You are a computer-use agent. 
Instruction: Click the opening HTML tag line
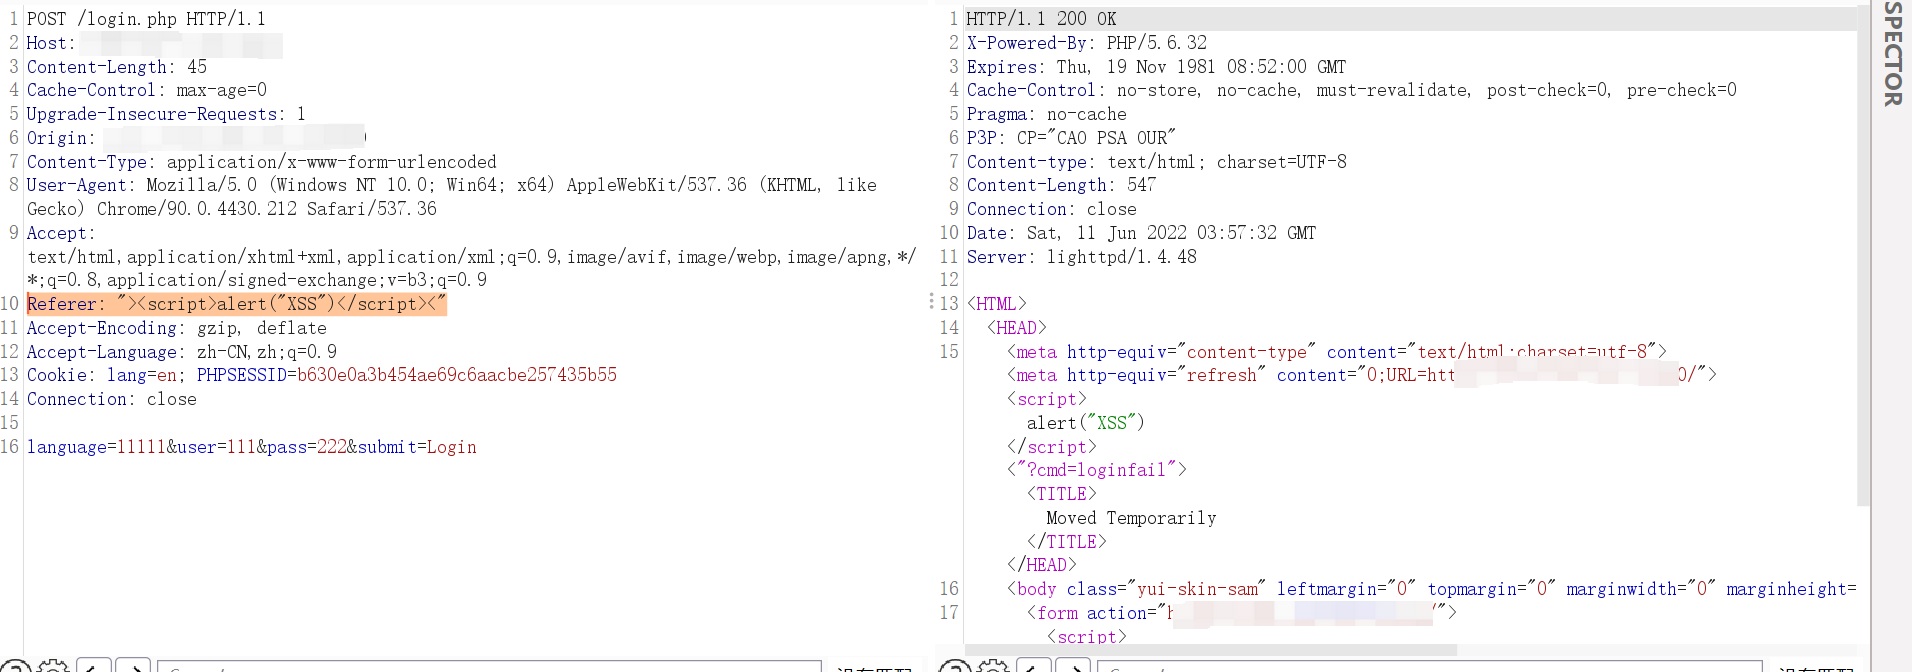click(997, 304)
